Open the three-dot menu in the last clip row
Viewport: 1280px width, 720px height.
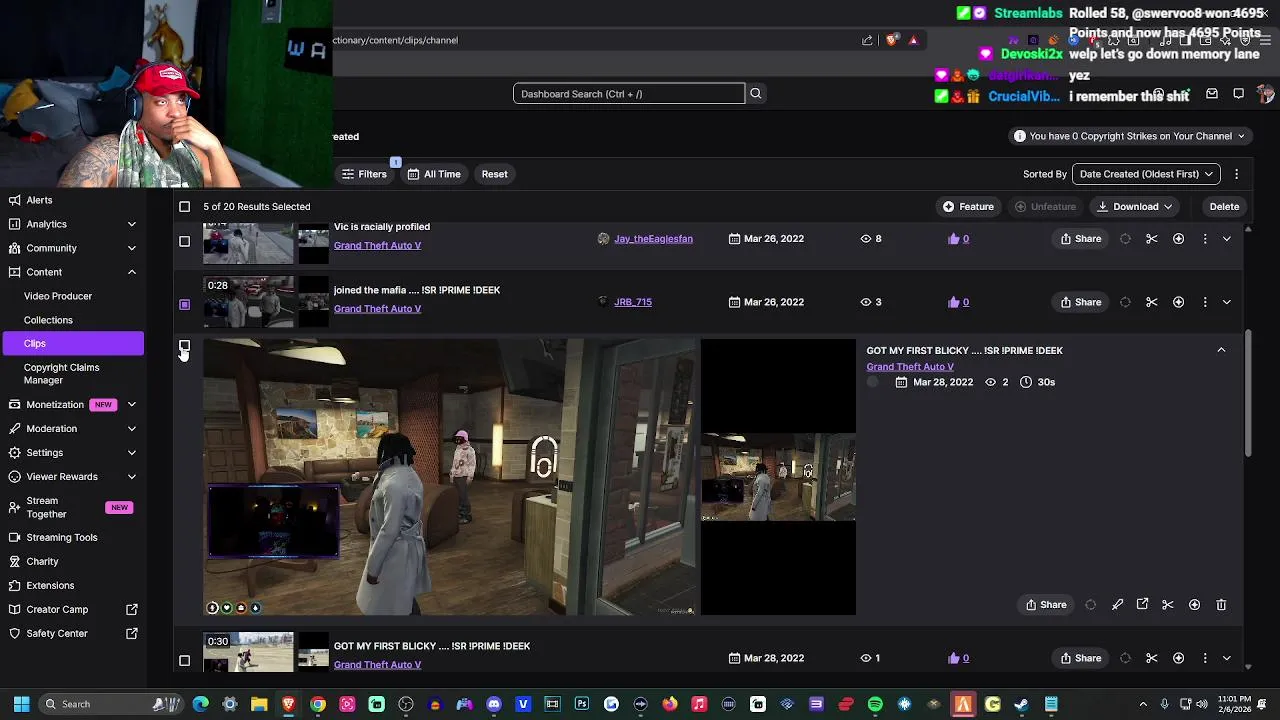(x=1205, y=658)
